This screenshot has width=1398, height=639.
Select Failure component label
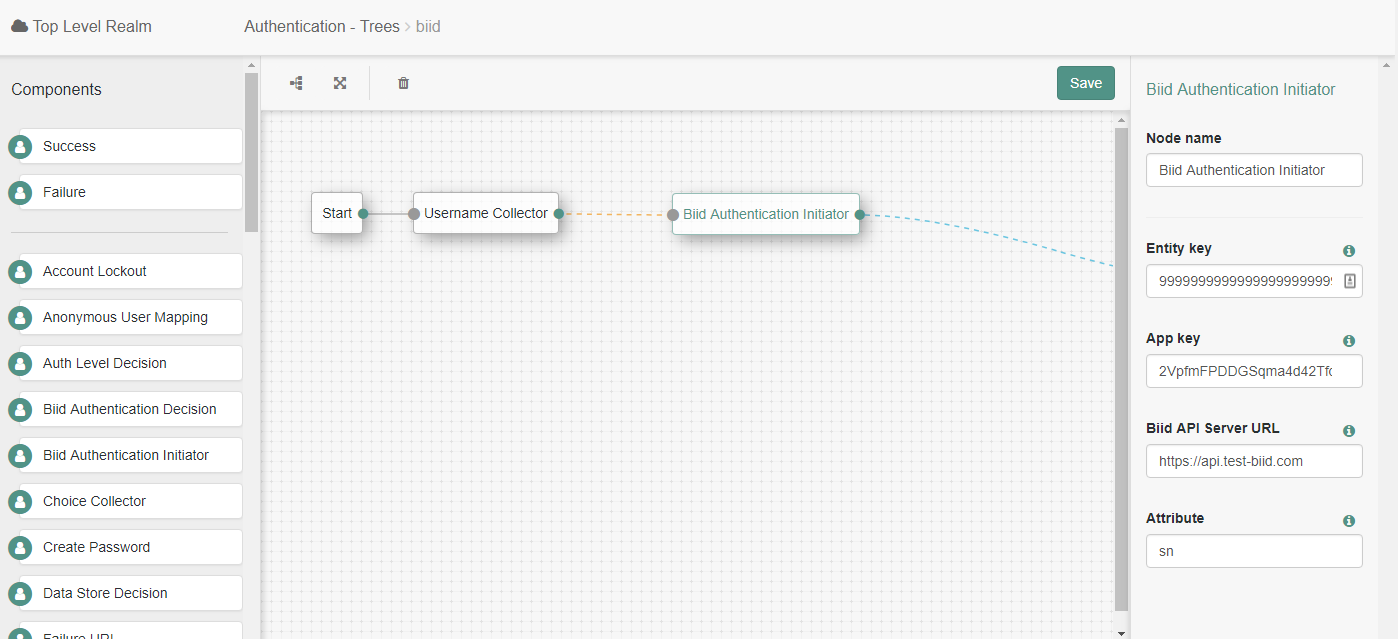pyautogui.click(x=64, y=192)
